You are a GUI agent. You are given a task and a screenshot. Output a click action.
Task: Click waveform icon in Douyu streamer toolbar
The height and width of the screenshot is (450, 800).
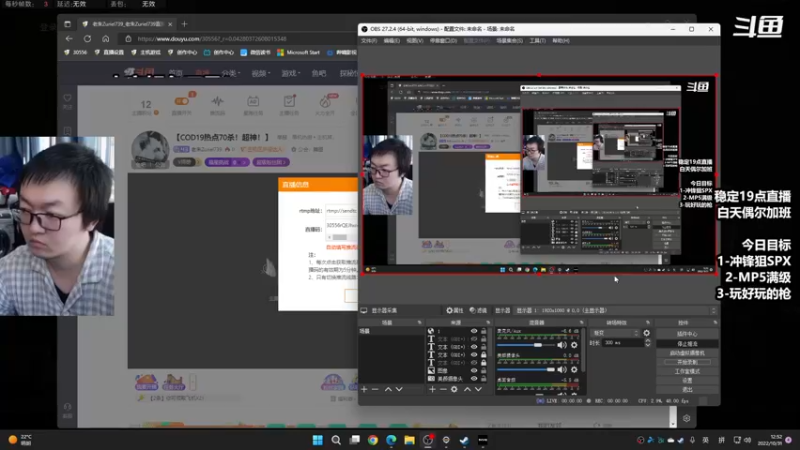coord(217,101)
